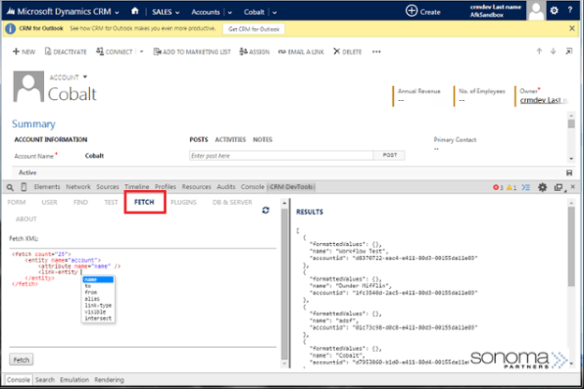Click Get CRM for Outlook button

(x=254, y=29)
